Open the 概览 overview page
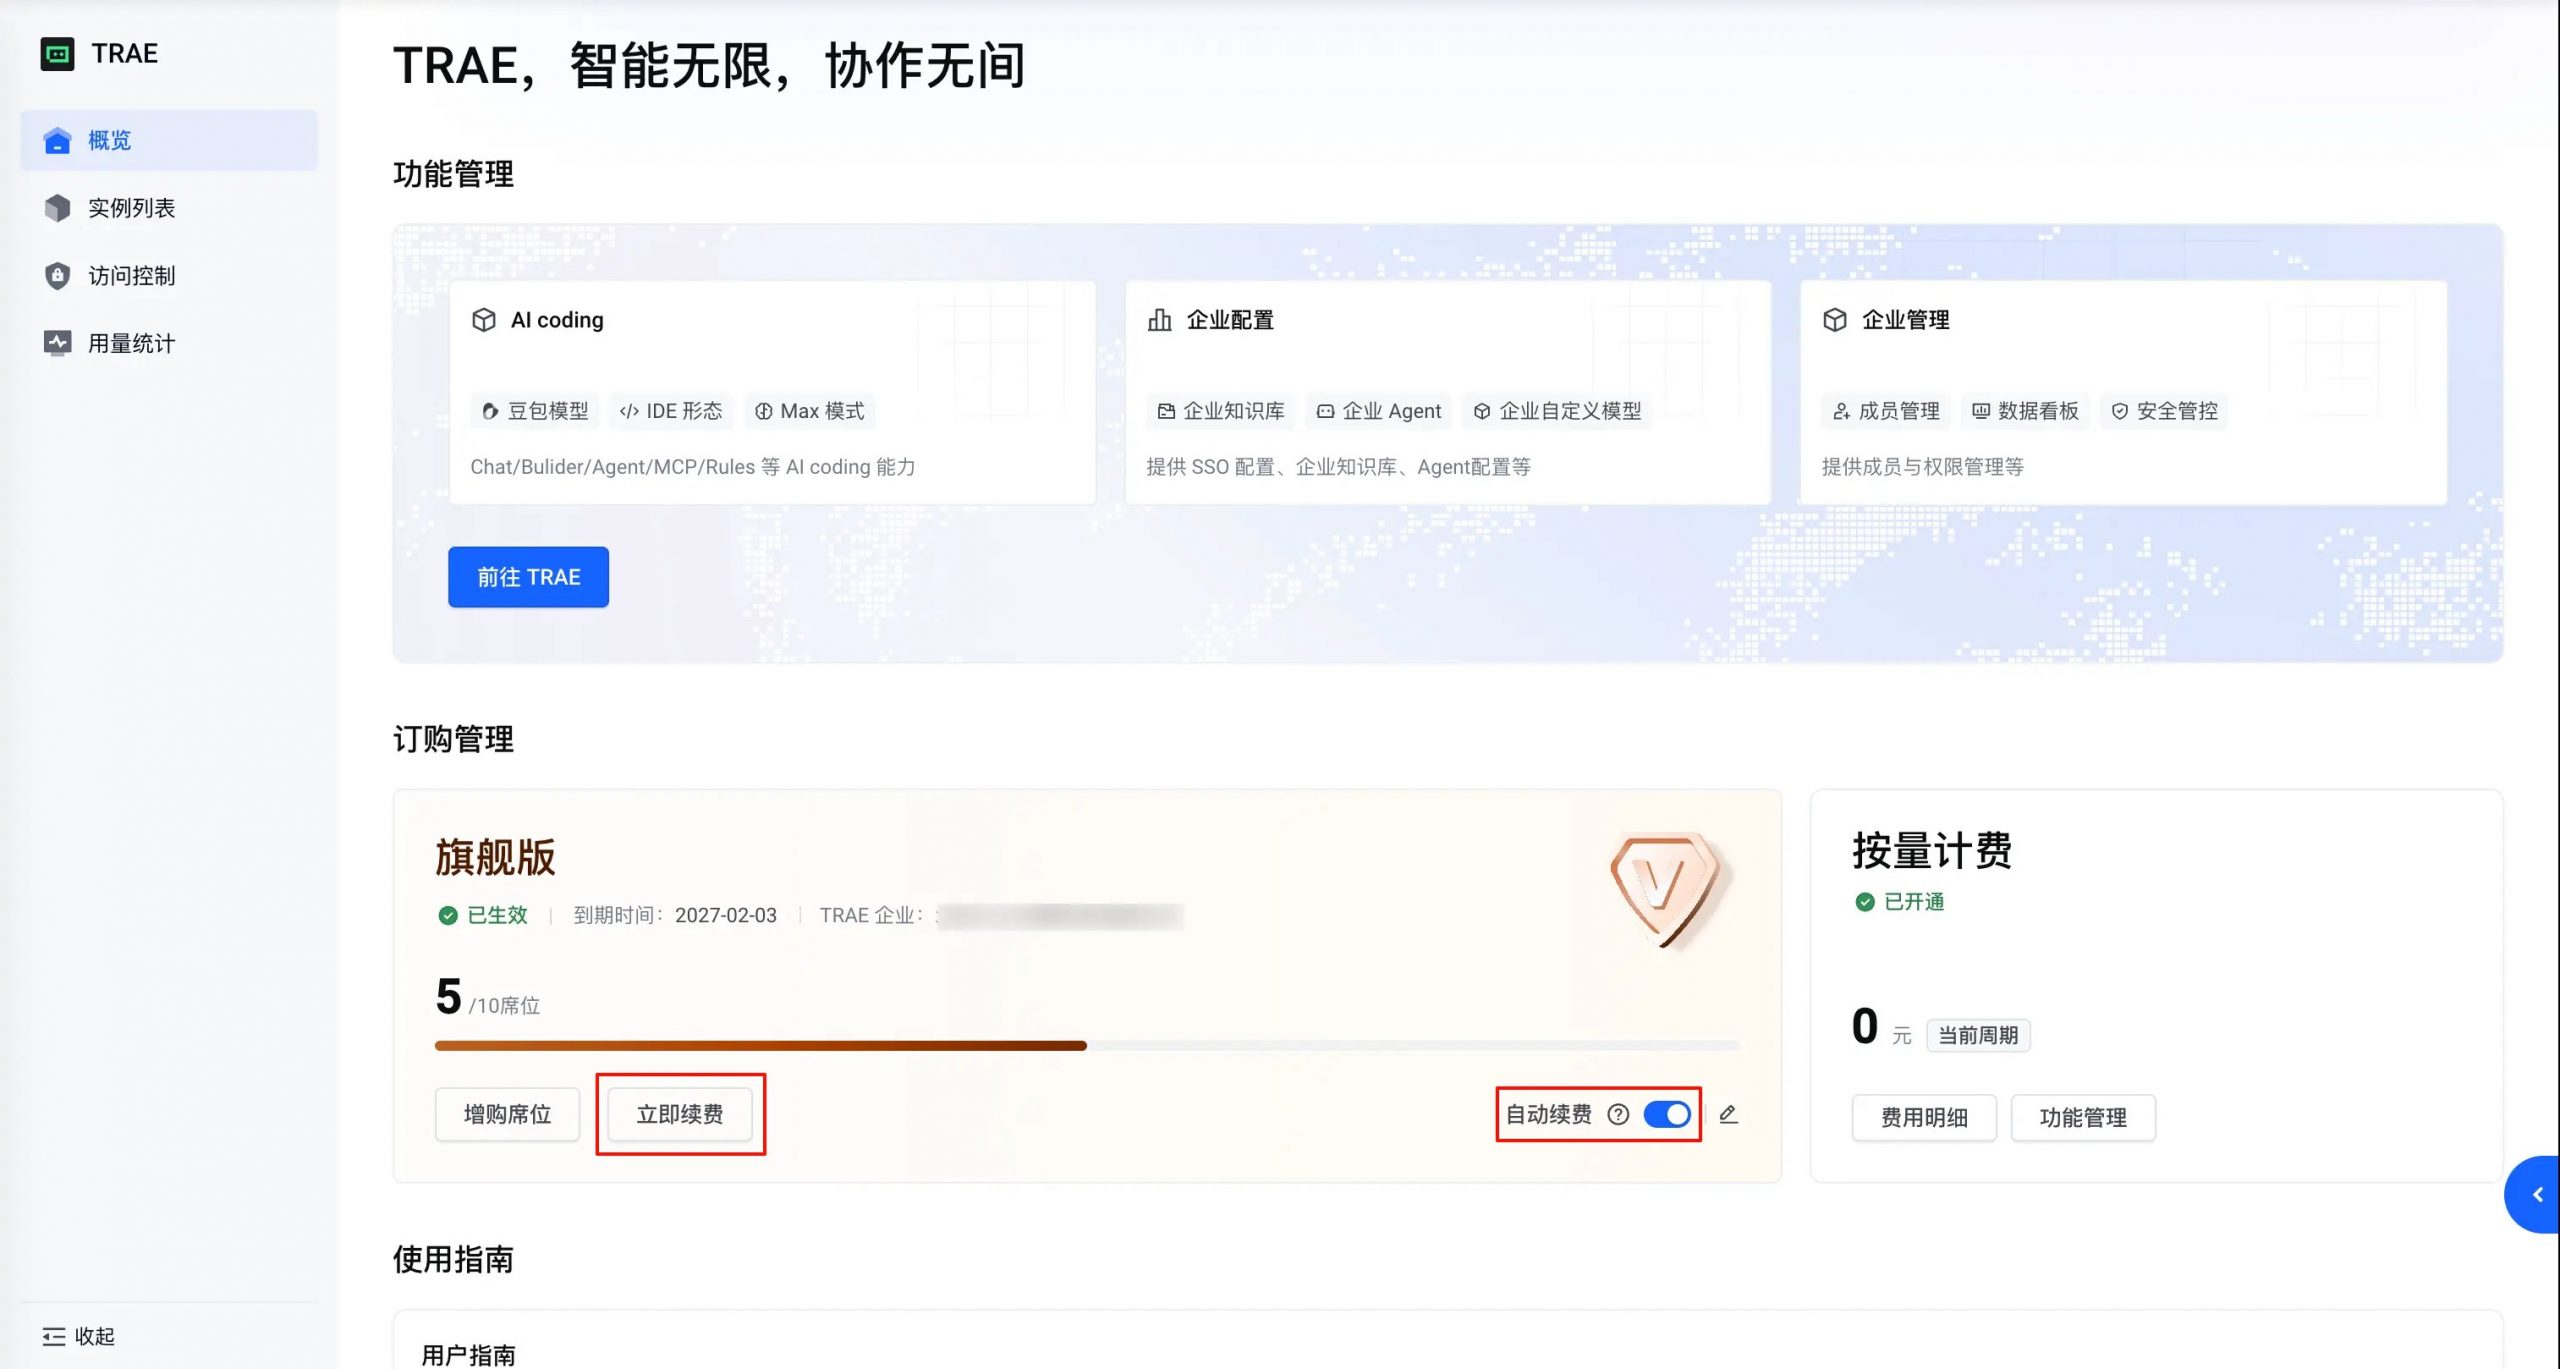 pyautogui.click(x=169, y=140)
